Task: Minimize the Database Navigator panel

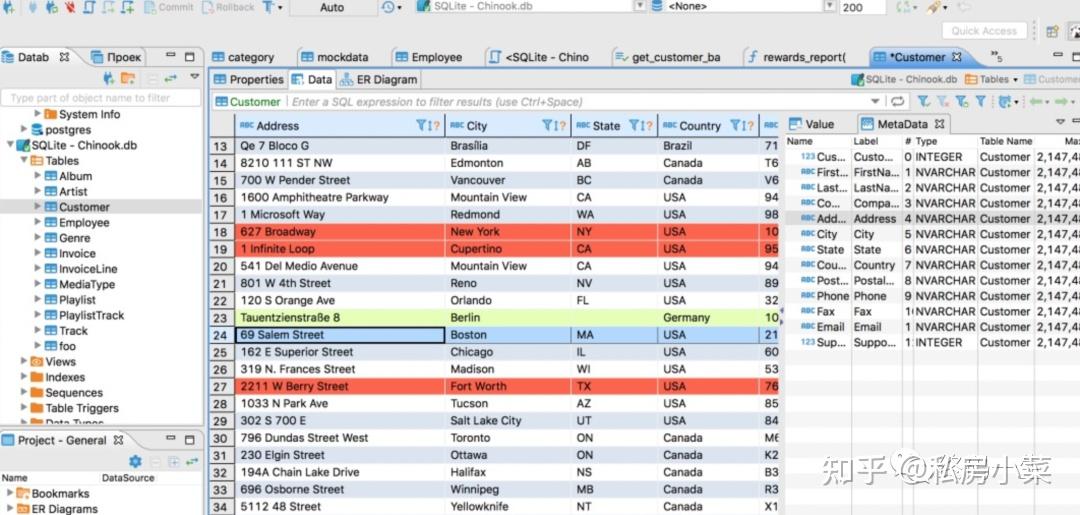Action: click(170, 56)
